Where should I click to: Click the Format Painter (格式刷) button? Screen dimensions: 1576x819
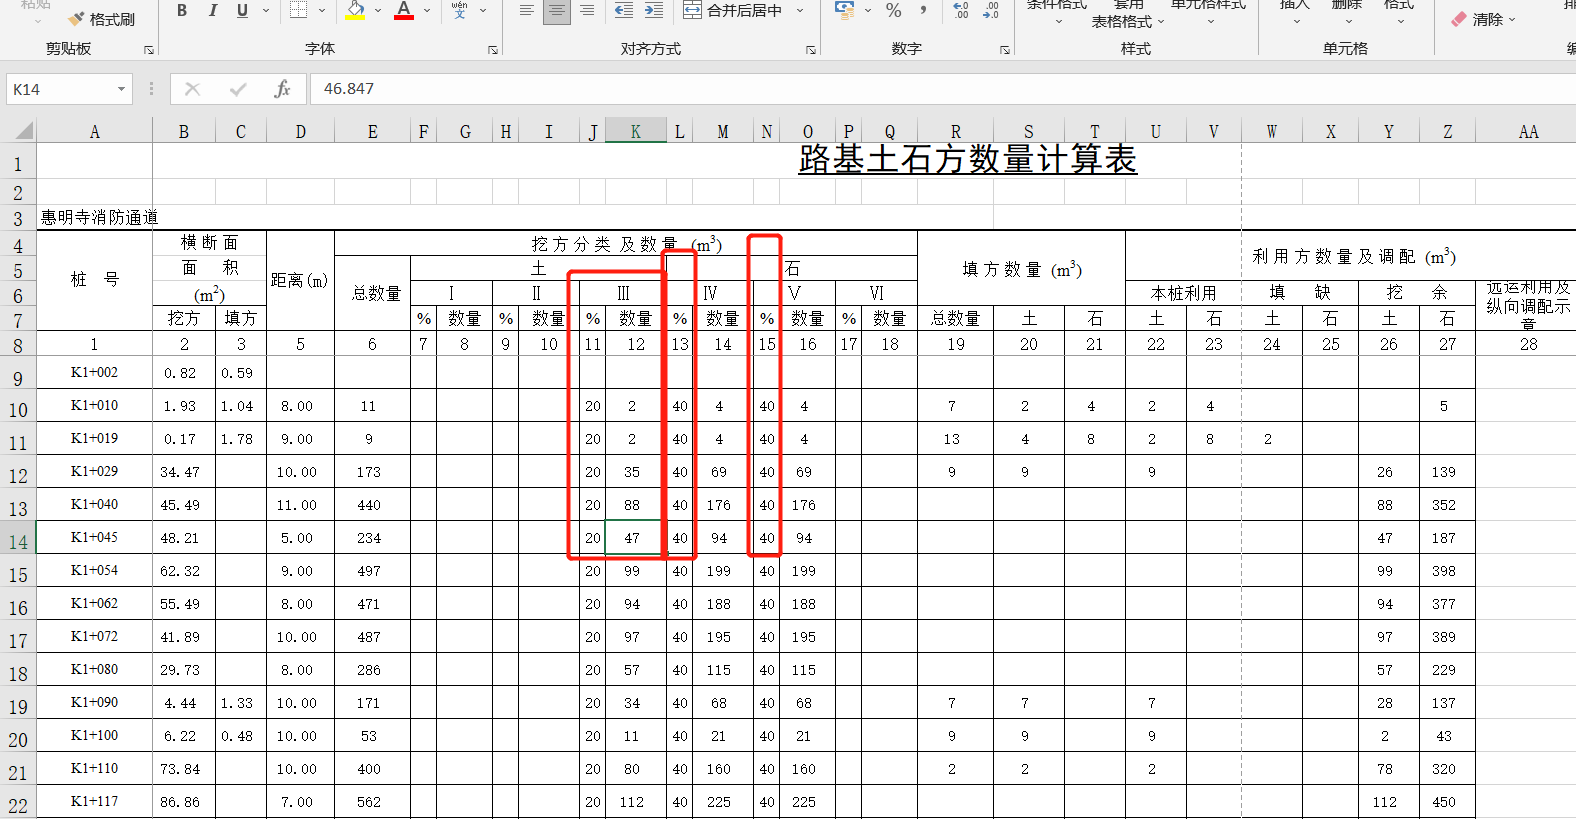point(101,19)
